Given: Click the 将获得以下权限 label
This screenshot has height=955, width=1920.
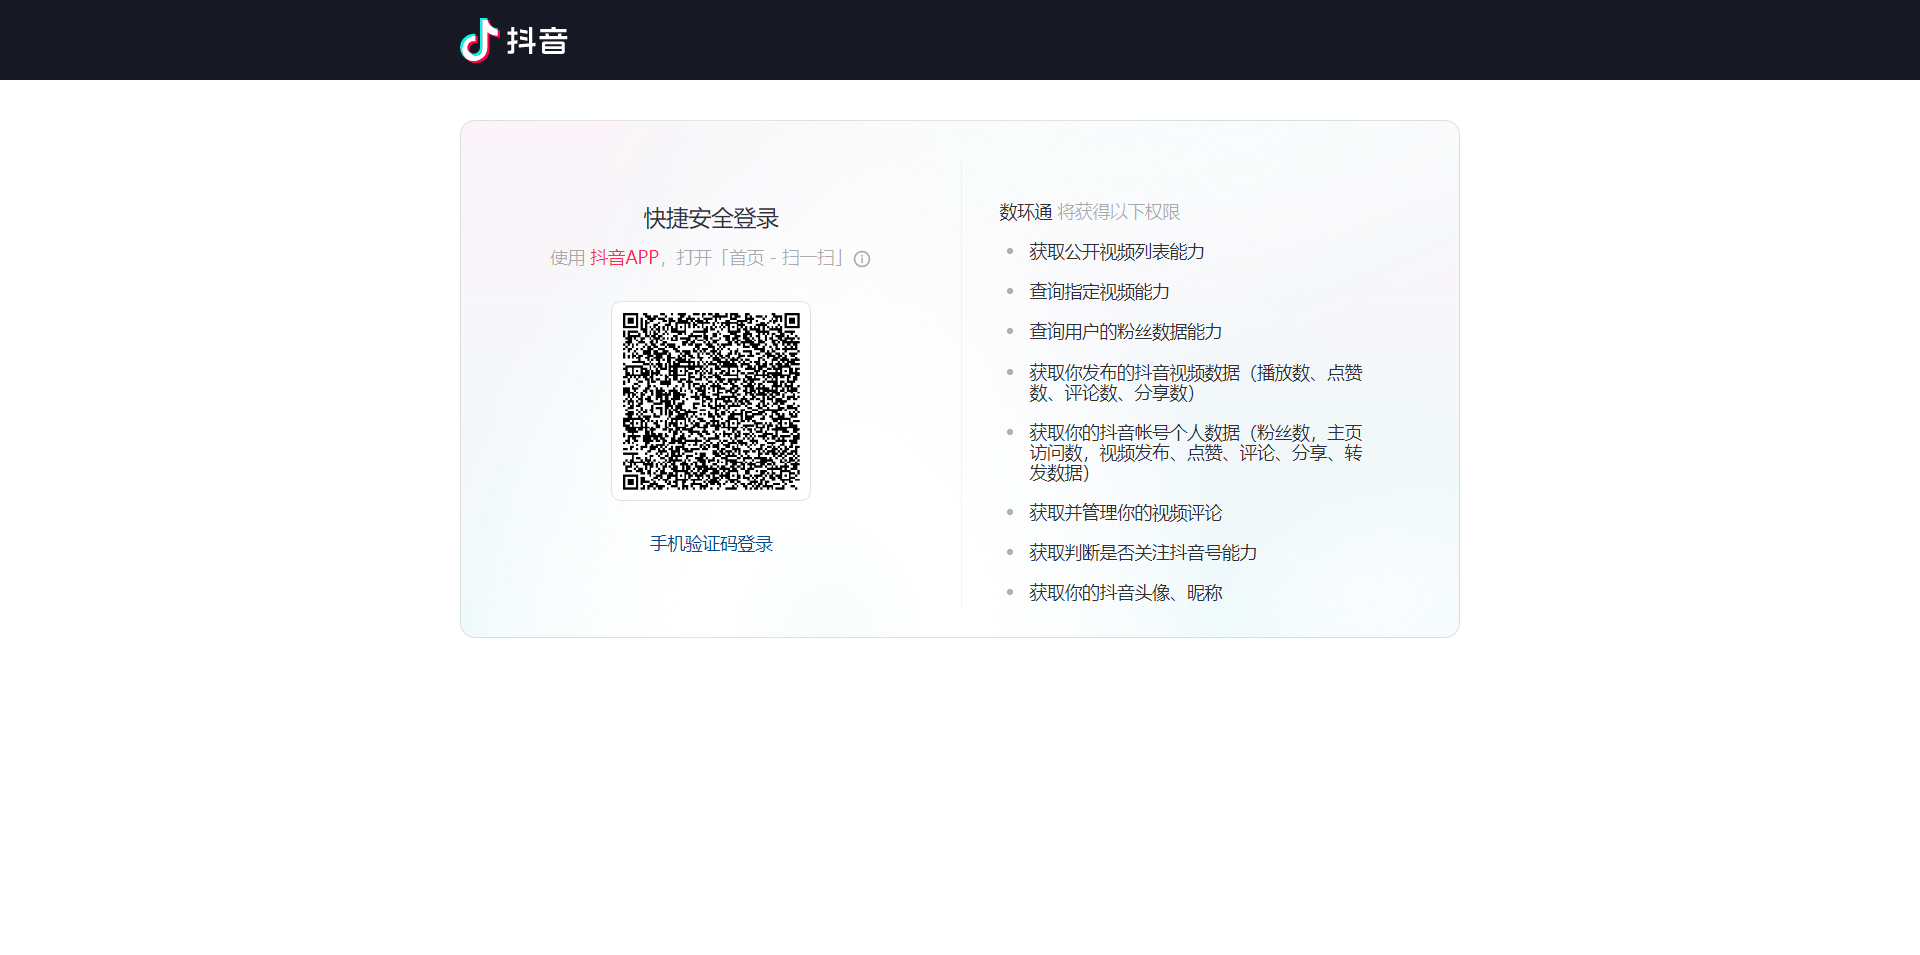Looking at the screenshot, I should pos(1119,212).
